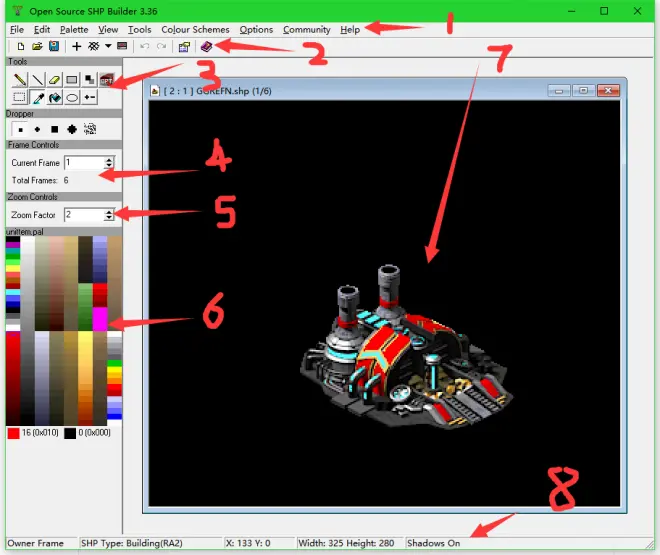The image size is (660, 555).
Task: Open the preferences toolbar icon
Action: coord(184,47)
